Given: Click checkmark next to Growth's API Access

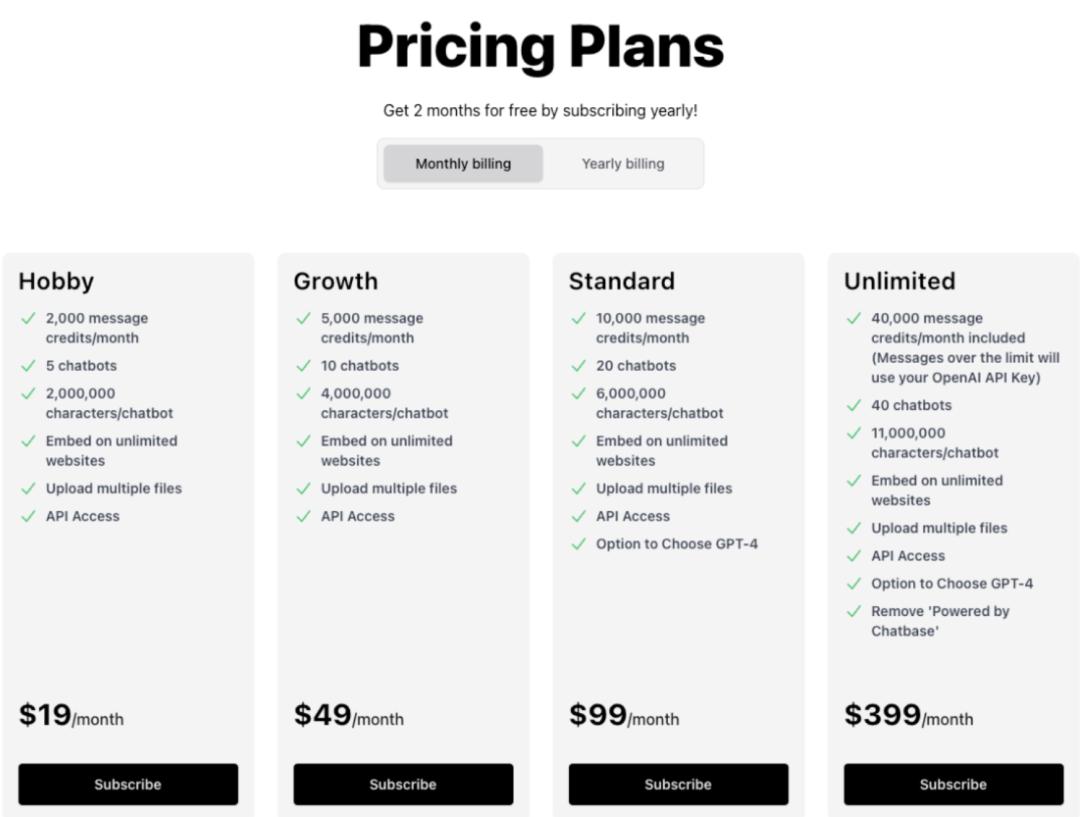Looking at the screenshot, I should 303,516.
